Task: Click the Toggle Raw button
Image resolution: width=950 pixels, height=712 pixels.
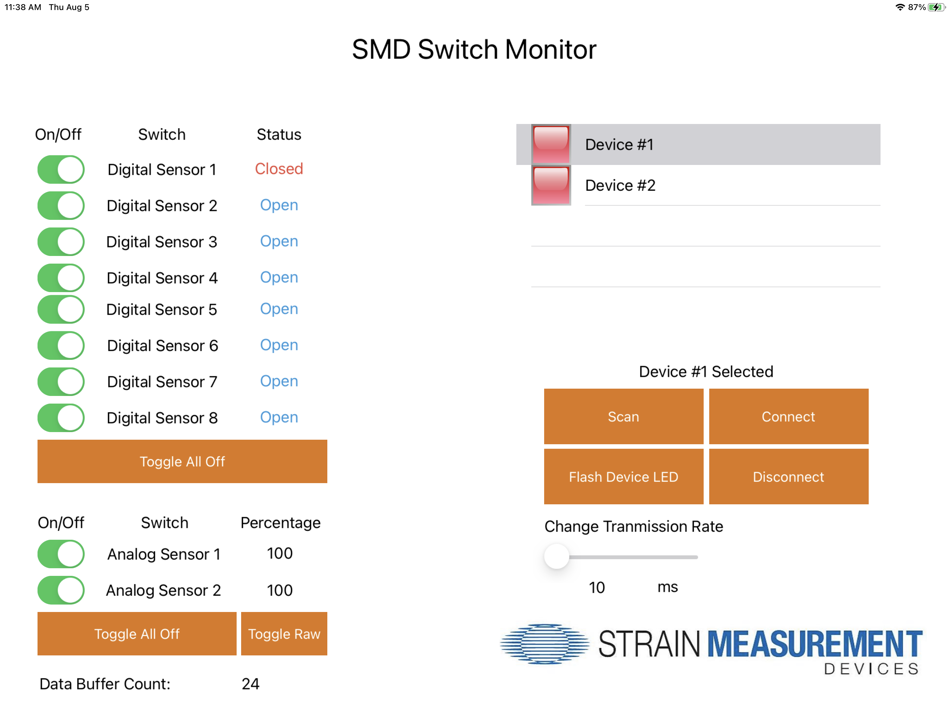Action: [284, 634]
